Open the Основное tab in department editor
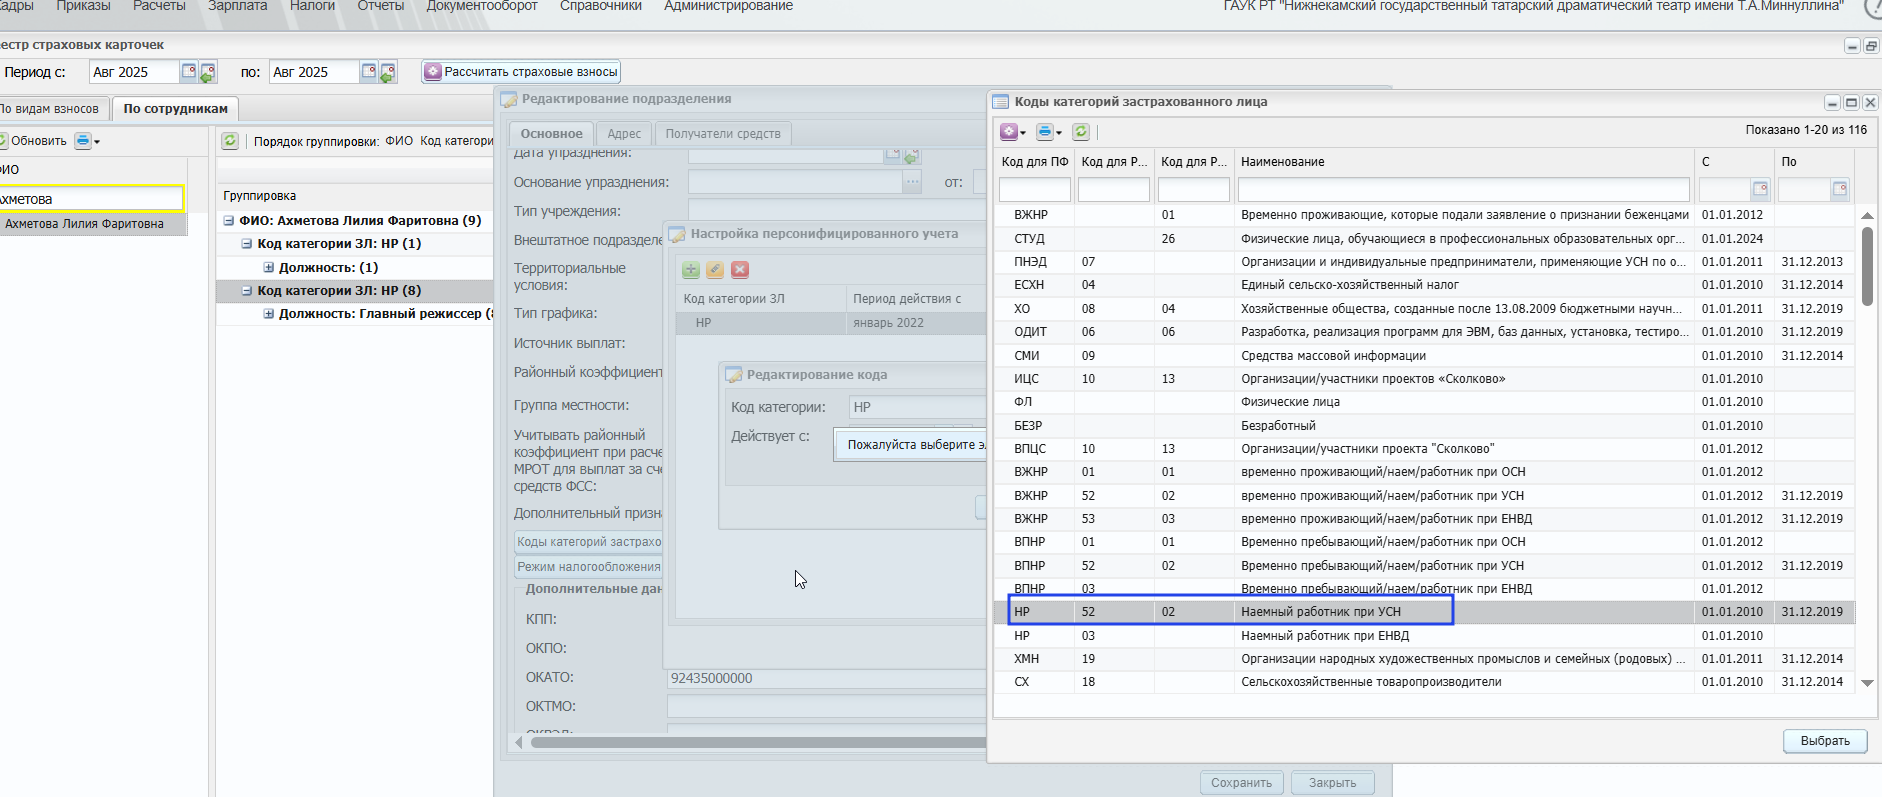This screenshot has height=797, width=1882. (551, 134)
